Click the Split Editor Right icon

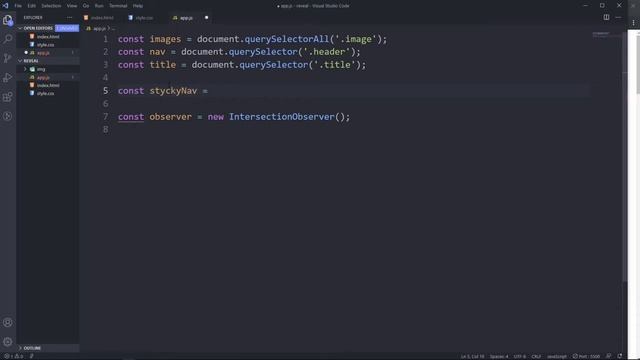coord(606,18)
